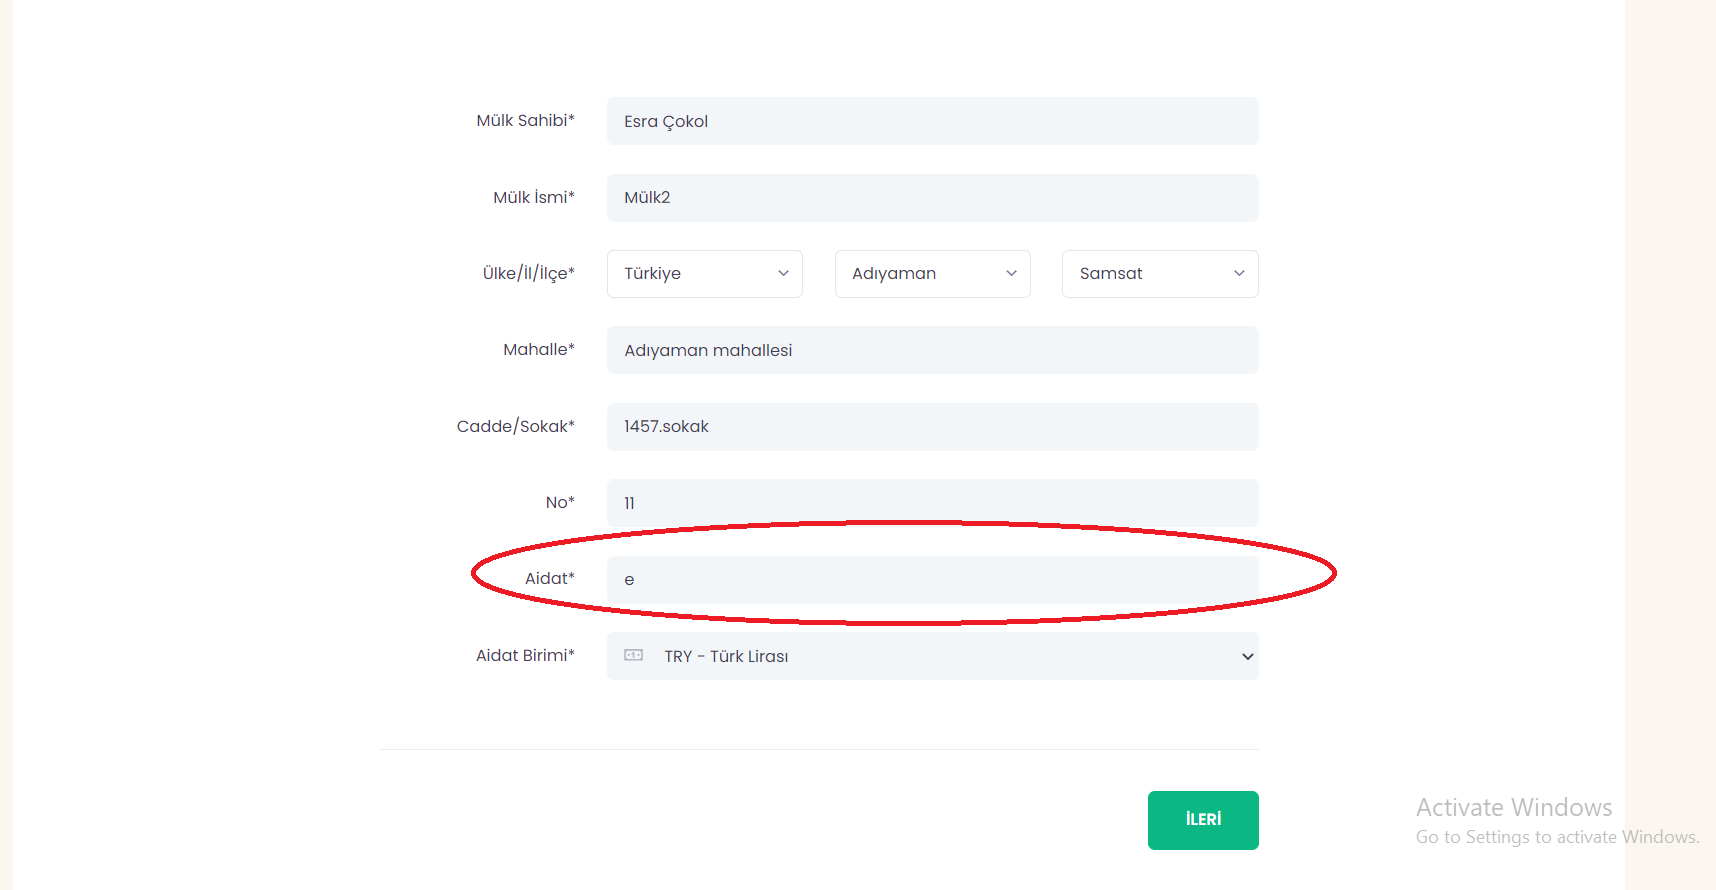
Task: Click the banknote icon in Aidat Birimi field
Action: 633,655
